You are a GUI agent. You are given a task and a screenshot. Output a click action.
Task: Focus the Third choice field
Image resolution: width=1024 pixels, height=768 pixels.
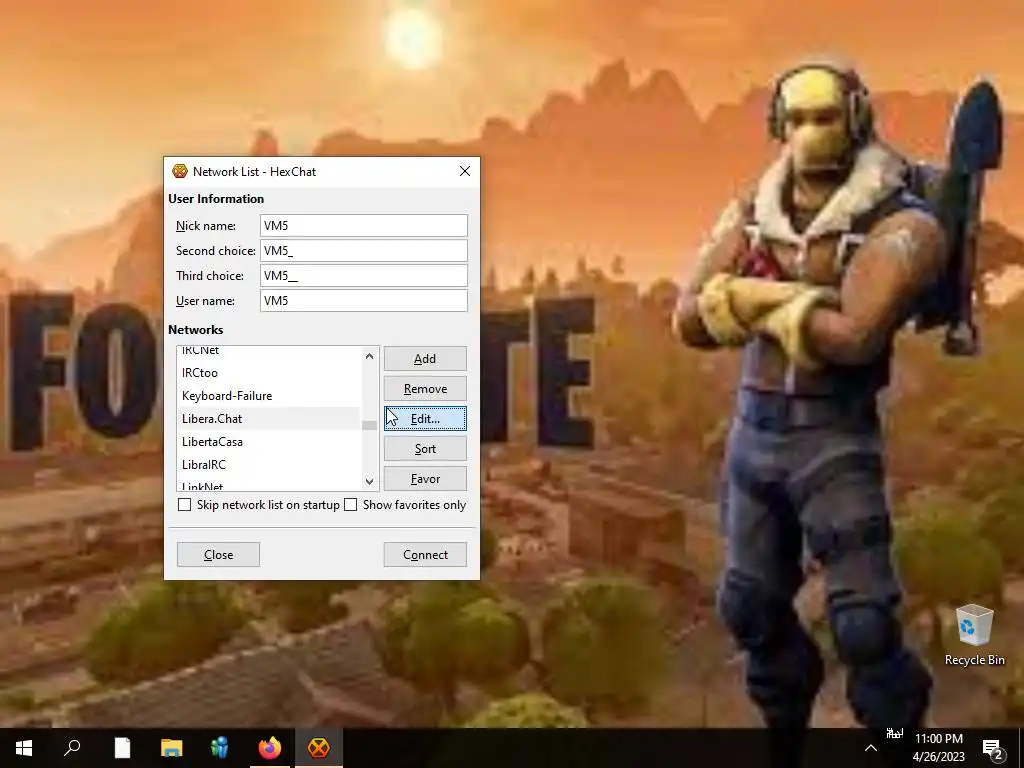pos(364,276)
